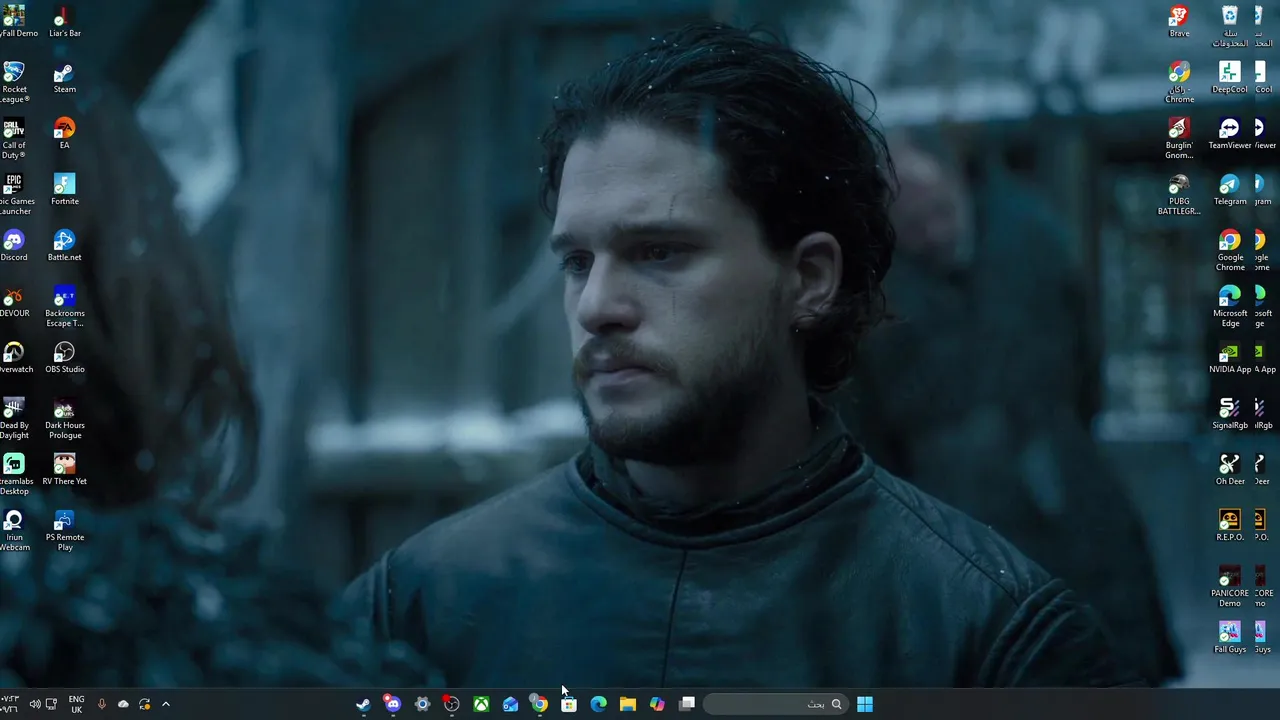Image resolution: width=1280 pixels, height=720 pixels.
Task: Expand hidden system tray icons chevron
Action: [166, 704]
